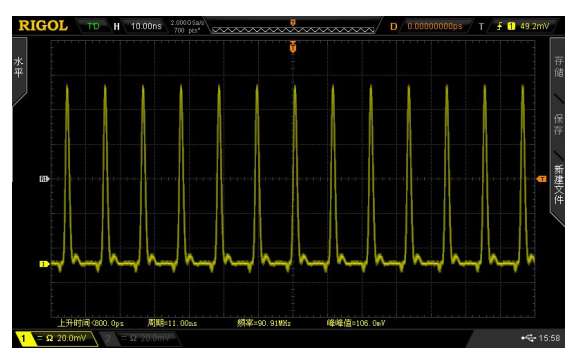The width and height of the screenshot is (573, 364).
Task: Click the channel 1 ground level marker
Action: coord(44,264)
